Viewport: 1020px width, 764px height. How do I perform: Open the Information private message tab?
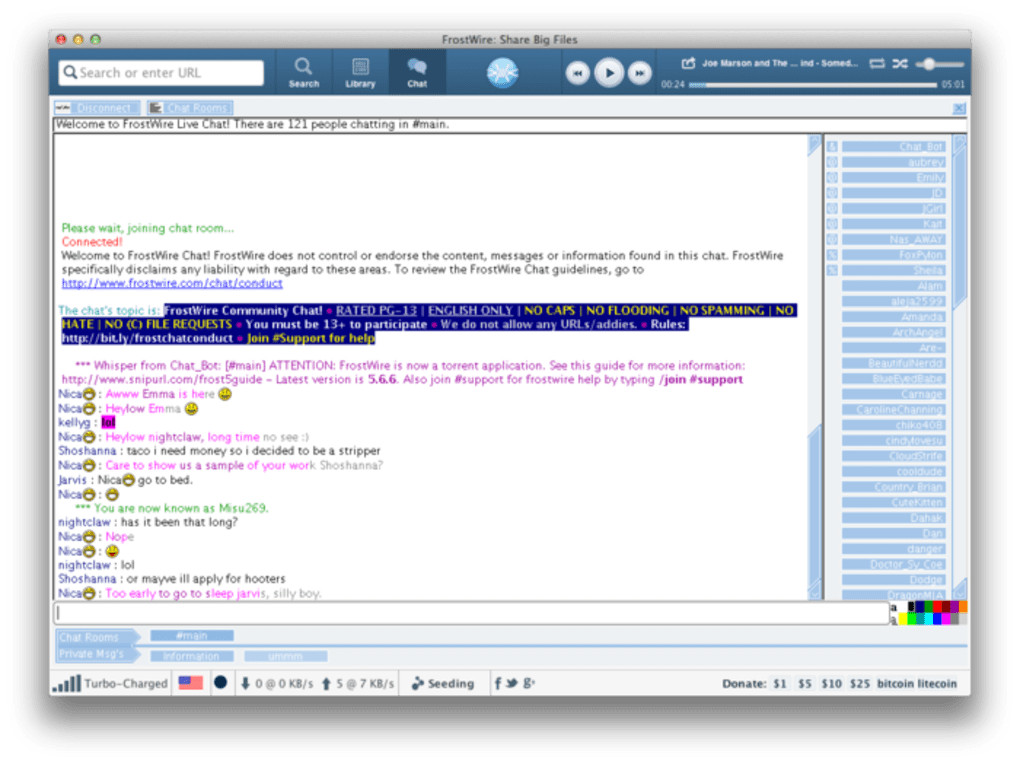pos(192,656)
